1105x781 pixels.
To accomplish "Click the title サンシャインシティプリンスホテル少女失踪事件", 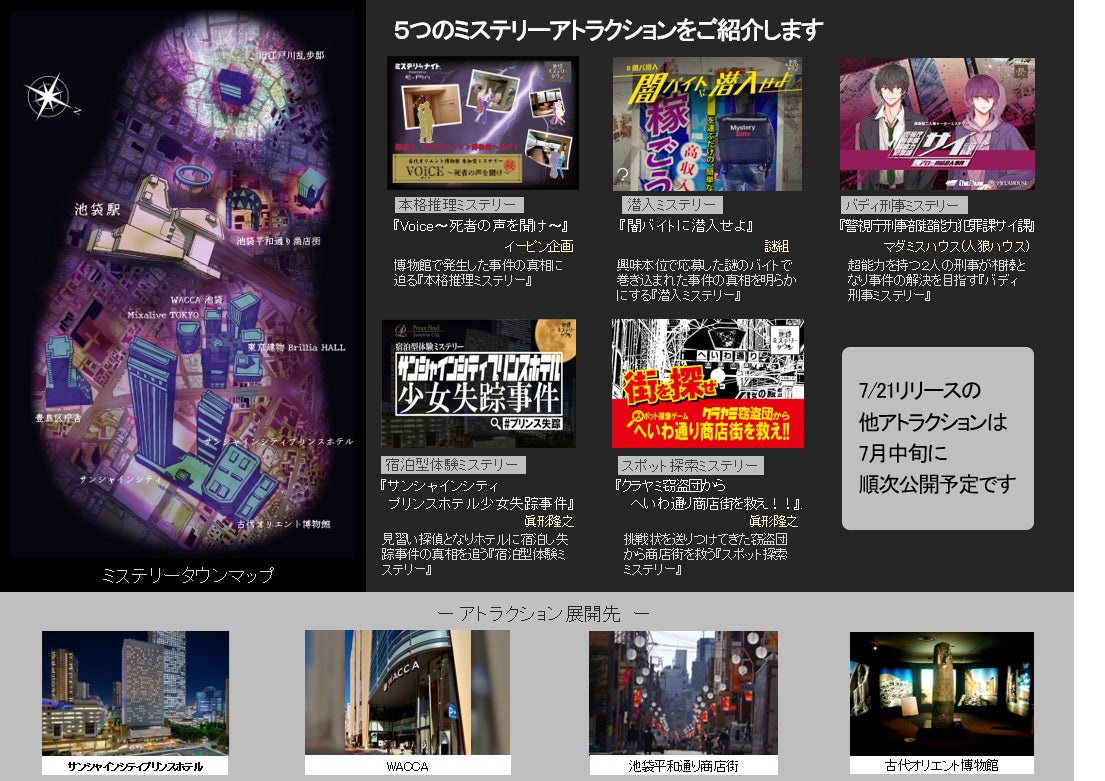I will tap(477, 495).
